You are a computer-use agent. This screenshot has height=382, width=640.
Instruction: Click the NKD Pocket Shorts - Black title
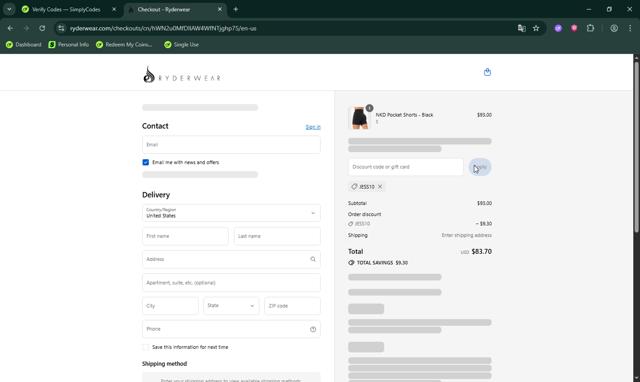[x=404, y=115]
